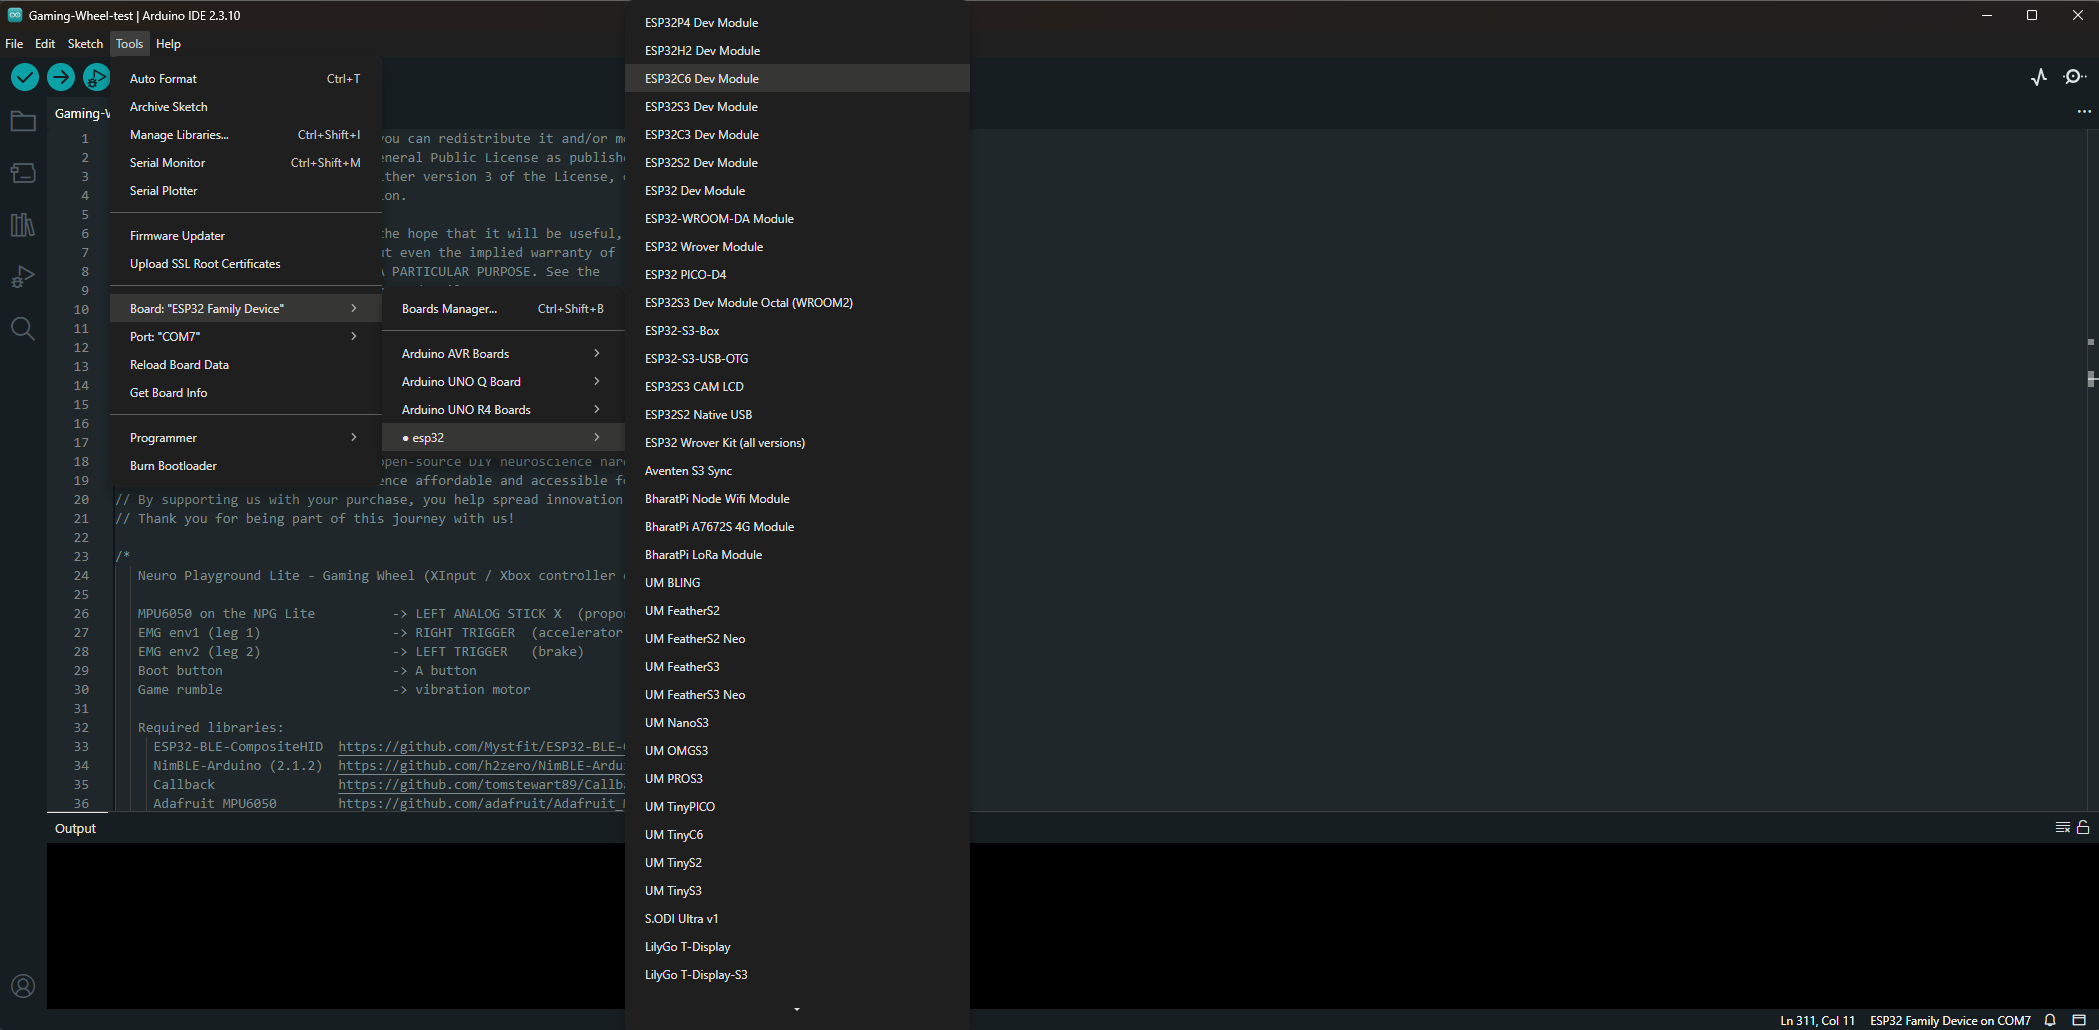This screenshot has width=2099, height=1030.
Task: Open Serial Plotter from Tools menu
Action: pos(246,190)
